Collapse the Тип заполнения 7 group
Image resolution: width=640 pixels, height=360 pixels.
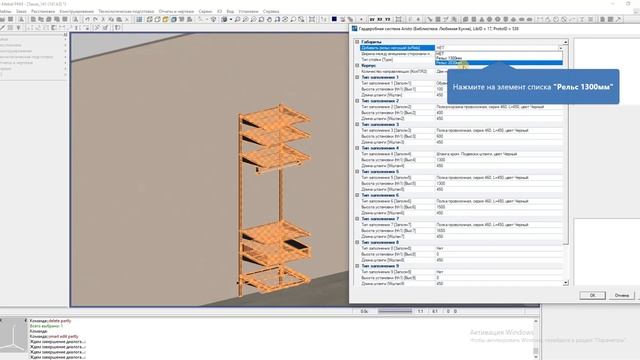click(357, 219)
